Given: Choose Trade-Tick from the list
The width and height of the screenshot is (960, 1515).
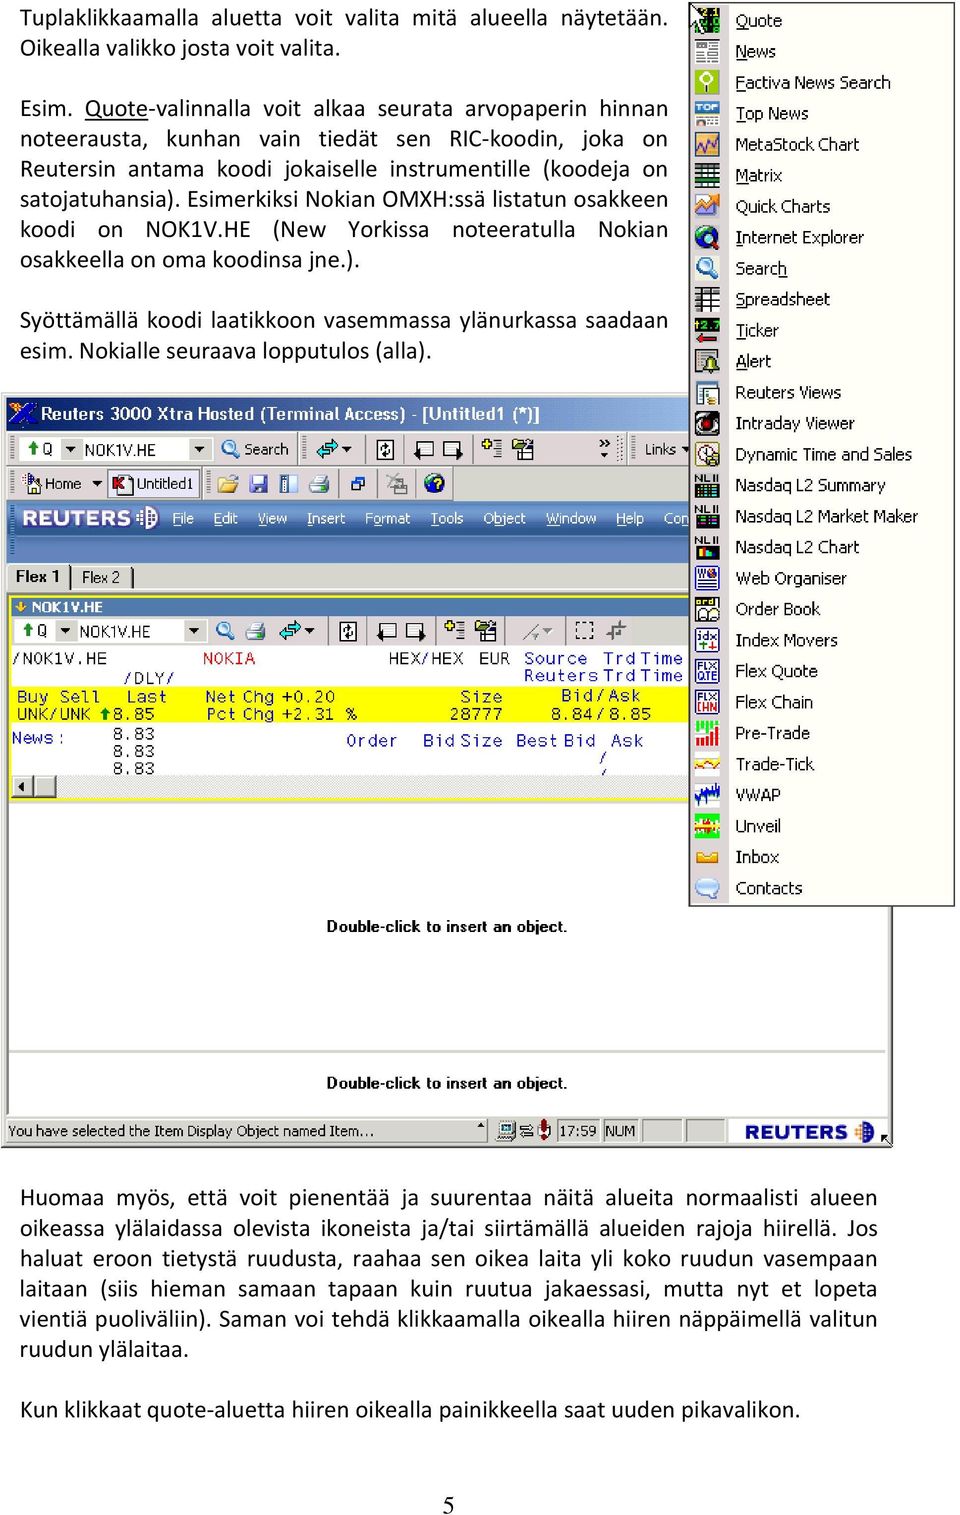Looking at the screenshot, I should pos(774,765).
